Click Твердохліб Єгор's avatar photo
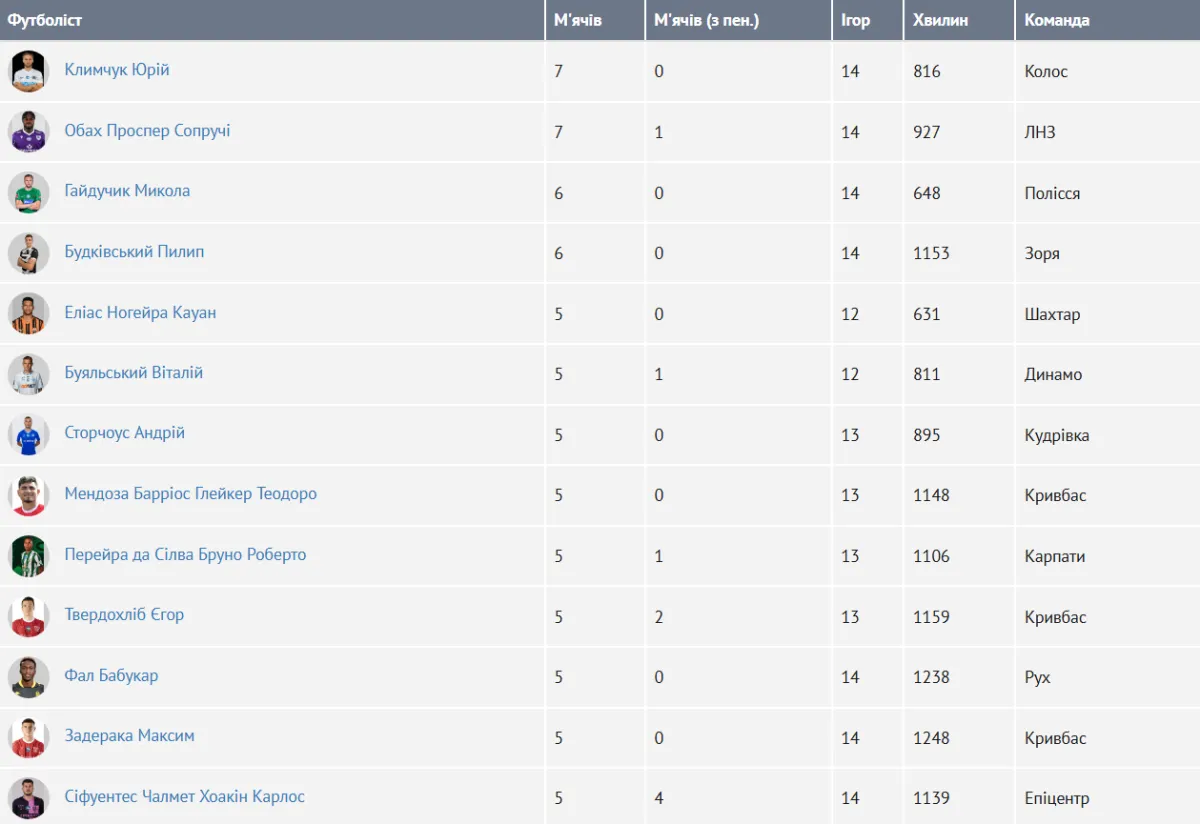 click(x=29, y=616)
